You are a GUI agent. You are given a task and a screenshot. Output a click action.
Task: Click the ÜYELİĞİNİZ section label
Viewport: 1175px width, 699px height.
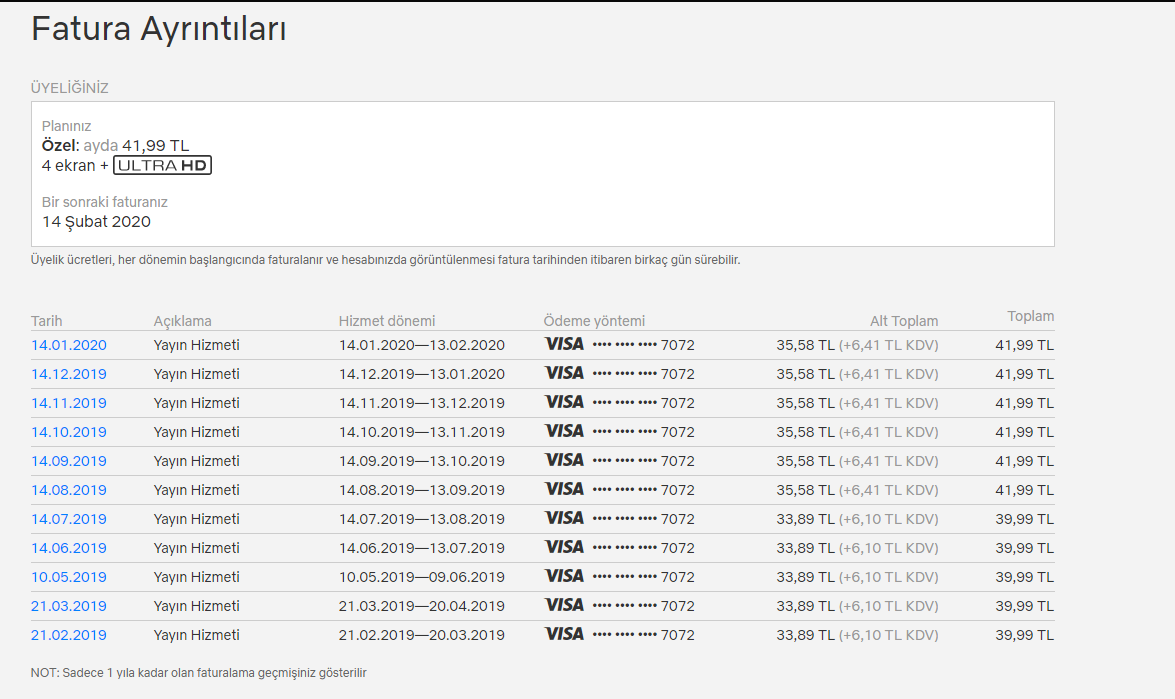click(x=70, y=88)
